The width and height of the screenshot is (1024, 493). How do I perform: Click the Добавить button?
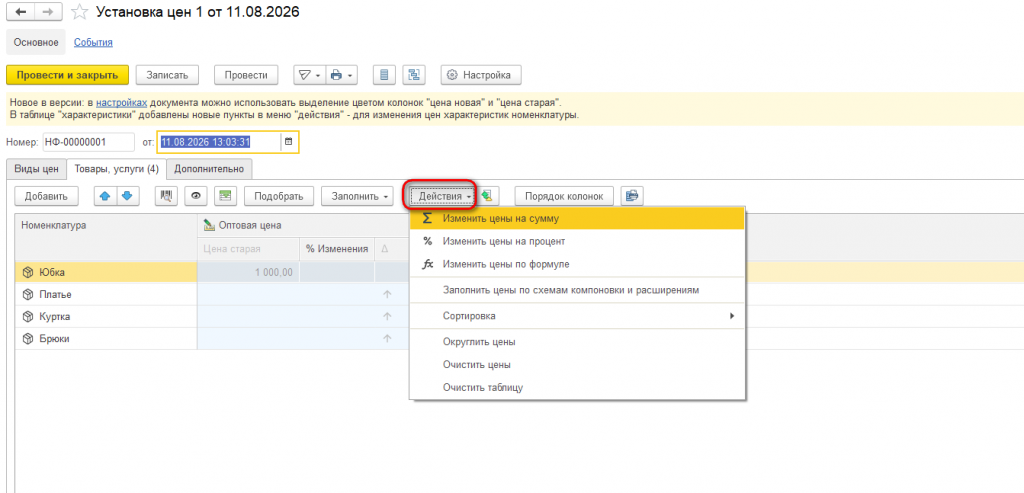click(x=46, y=195)
